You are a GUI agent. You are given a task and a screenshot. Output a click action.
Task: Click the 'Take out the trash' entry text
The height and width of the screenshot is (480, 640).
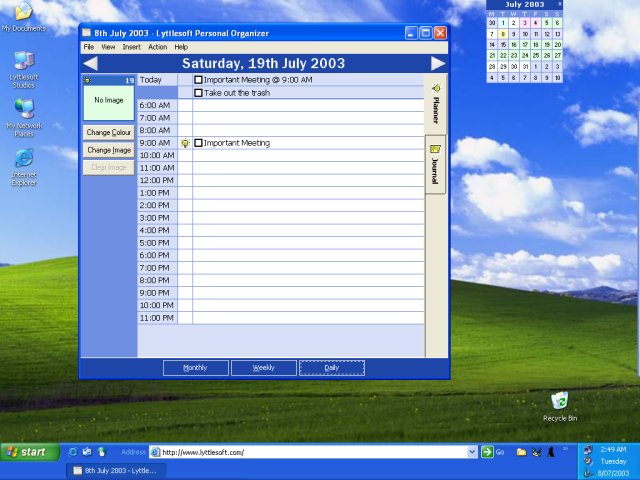coord(237,93)
